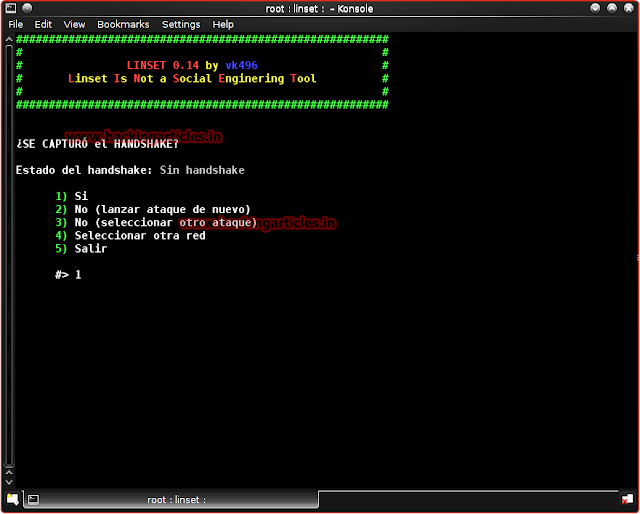Click option '1) Si'
Screen dimensions: 640x514
tap(71, 196)
